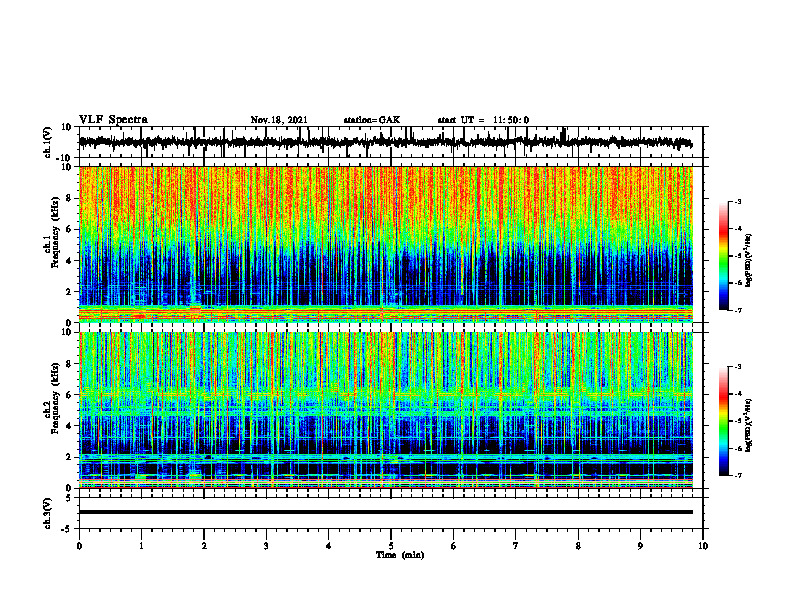Click tick label 5 on the Time axis

click(x=391, y=546)
